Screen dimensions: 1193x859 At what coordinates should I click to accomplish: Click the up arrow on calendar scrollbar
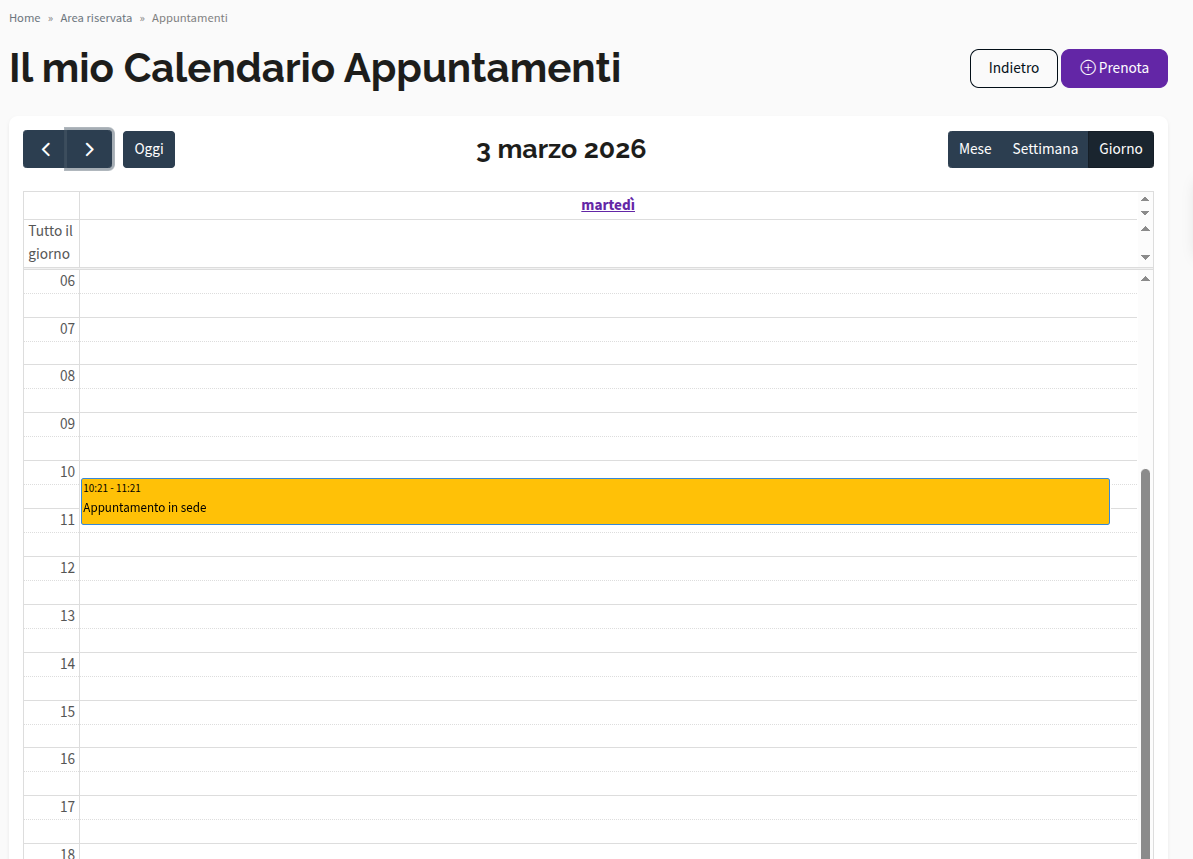pos(1145,281)
